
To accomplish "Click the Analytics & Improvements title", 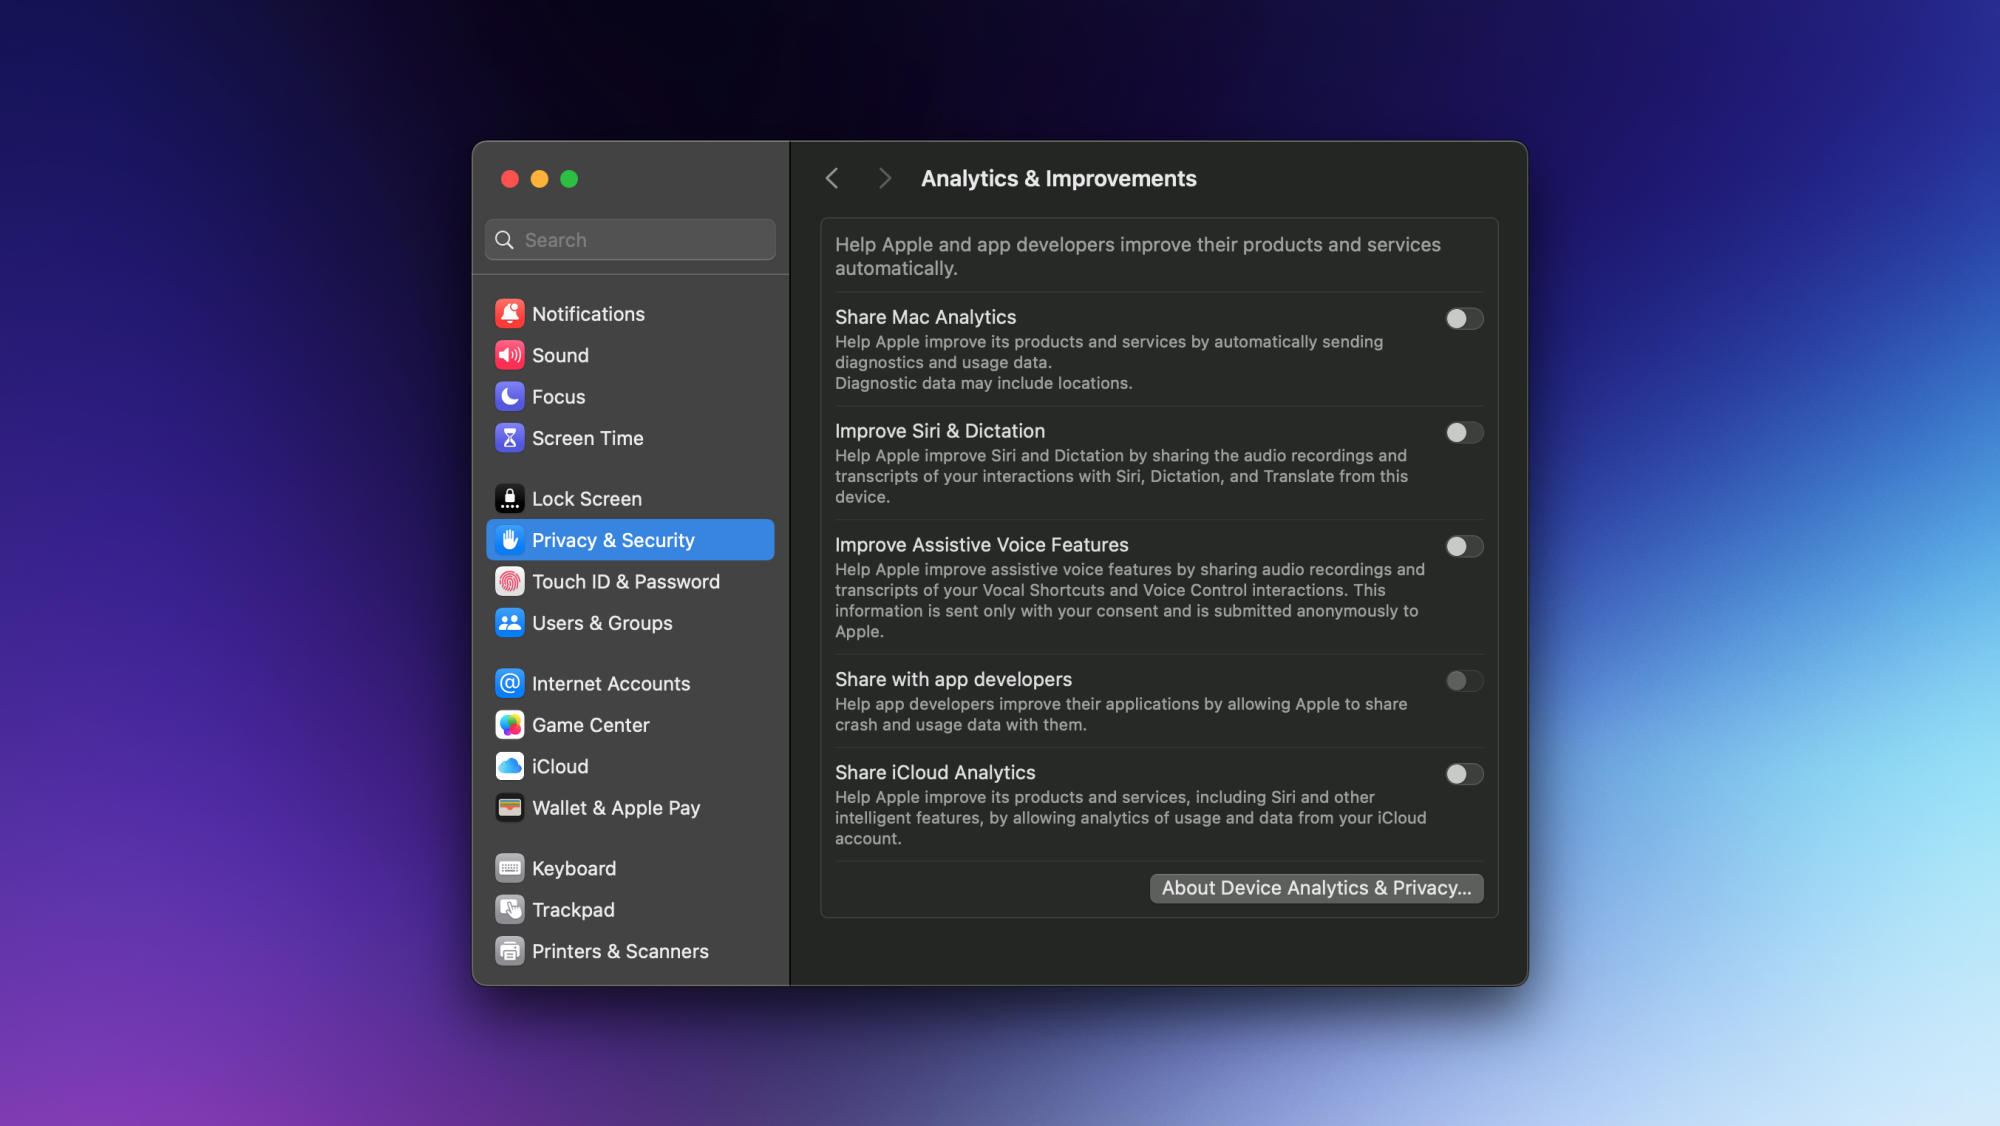I will (1058, 178).
